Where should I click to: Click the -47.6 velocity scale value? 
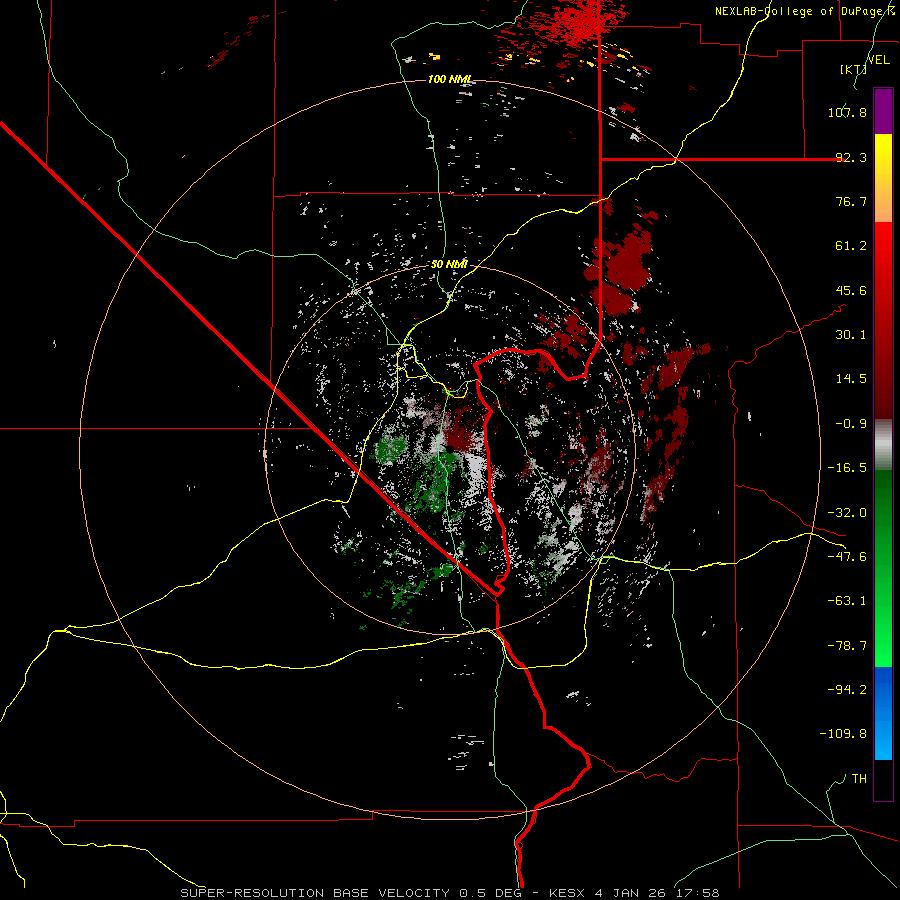847,557
